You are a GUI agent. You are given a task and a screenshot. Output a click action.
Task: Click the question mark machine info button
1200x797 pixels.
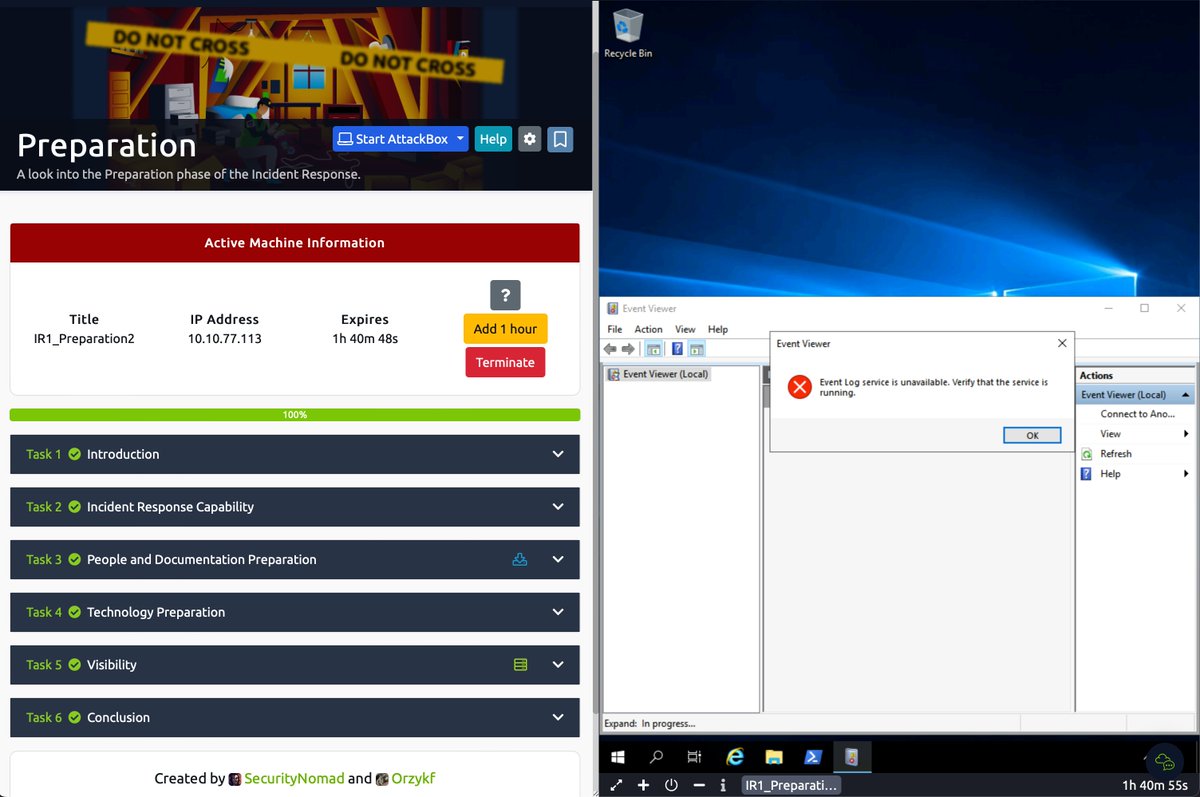[x=505, y=295]
